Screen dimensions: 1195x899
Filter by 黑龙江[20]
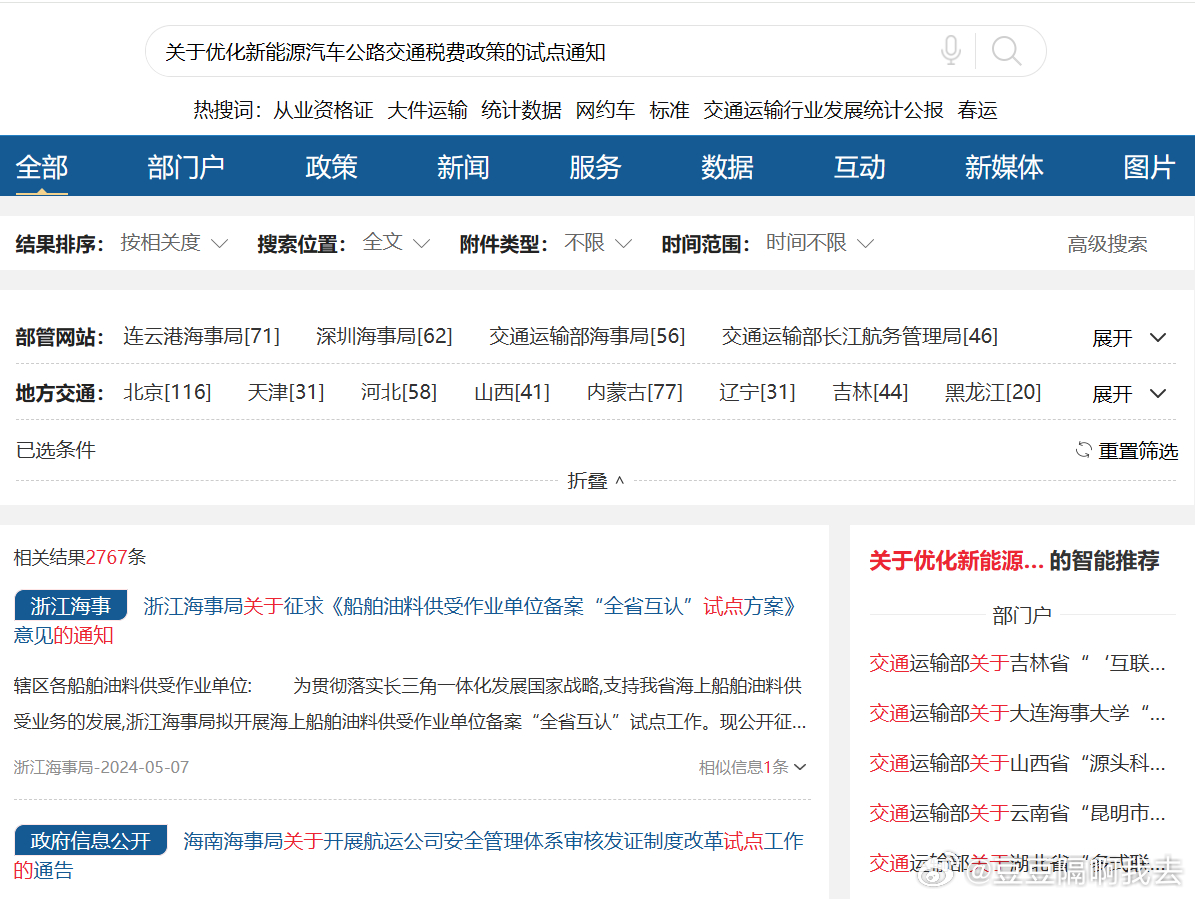point(992,392)
